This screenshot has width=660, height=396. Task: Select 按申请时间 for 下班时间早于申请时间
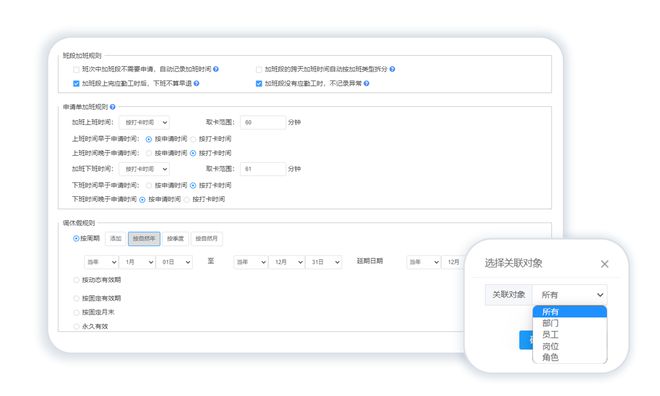[149, 186]
